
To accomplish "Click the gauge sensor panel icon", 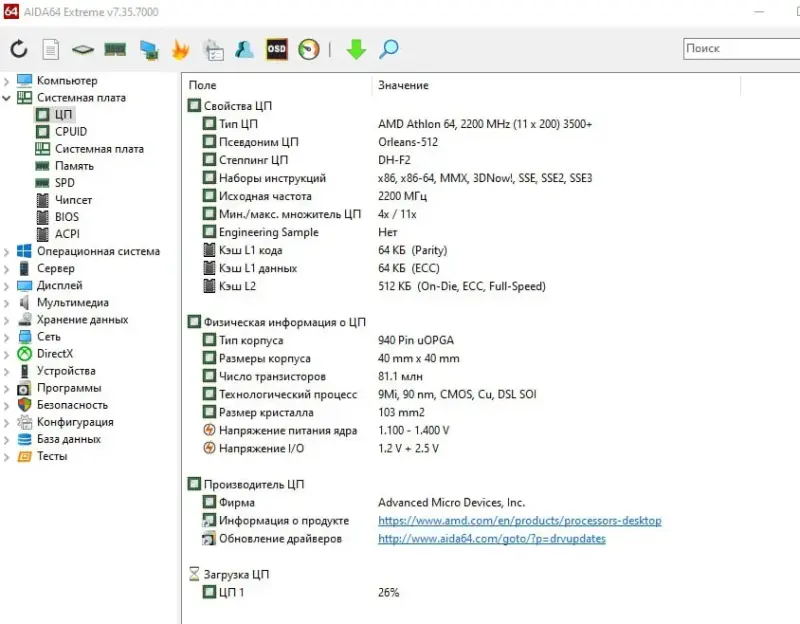I will tap(309, 49).
